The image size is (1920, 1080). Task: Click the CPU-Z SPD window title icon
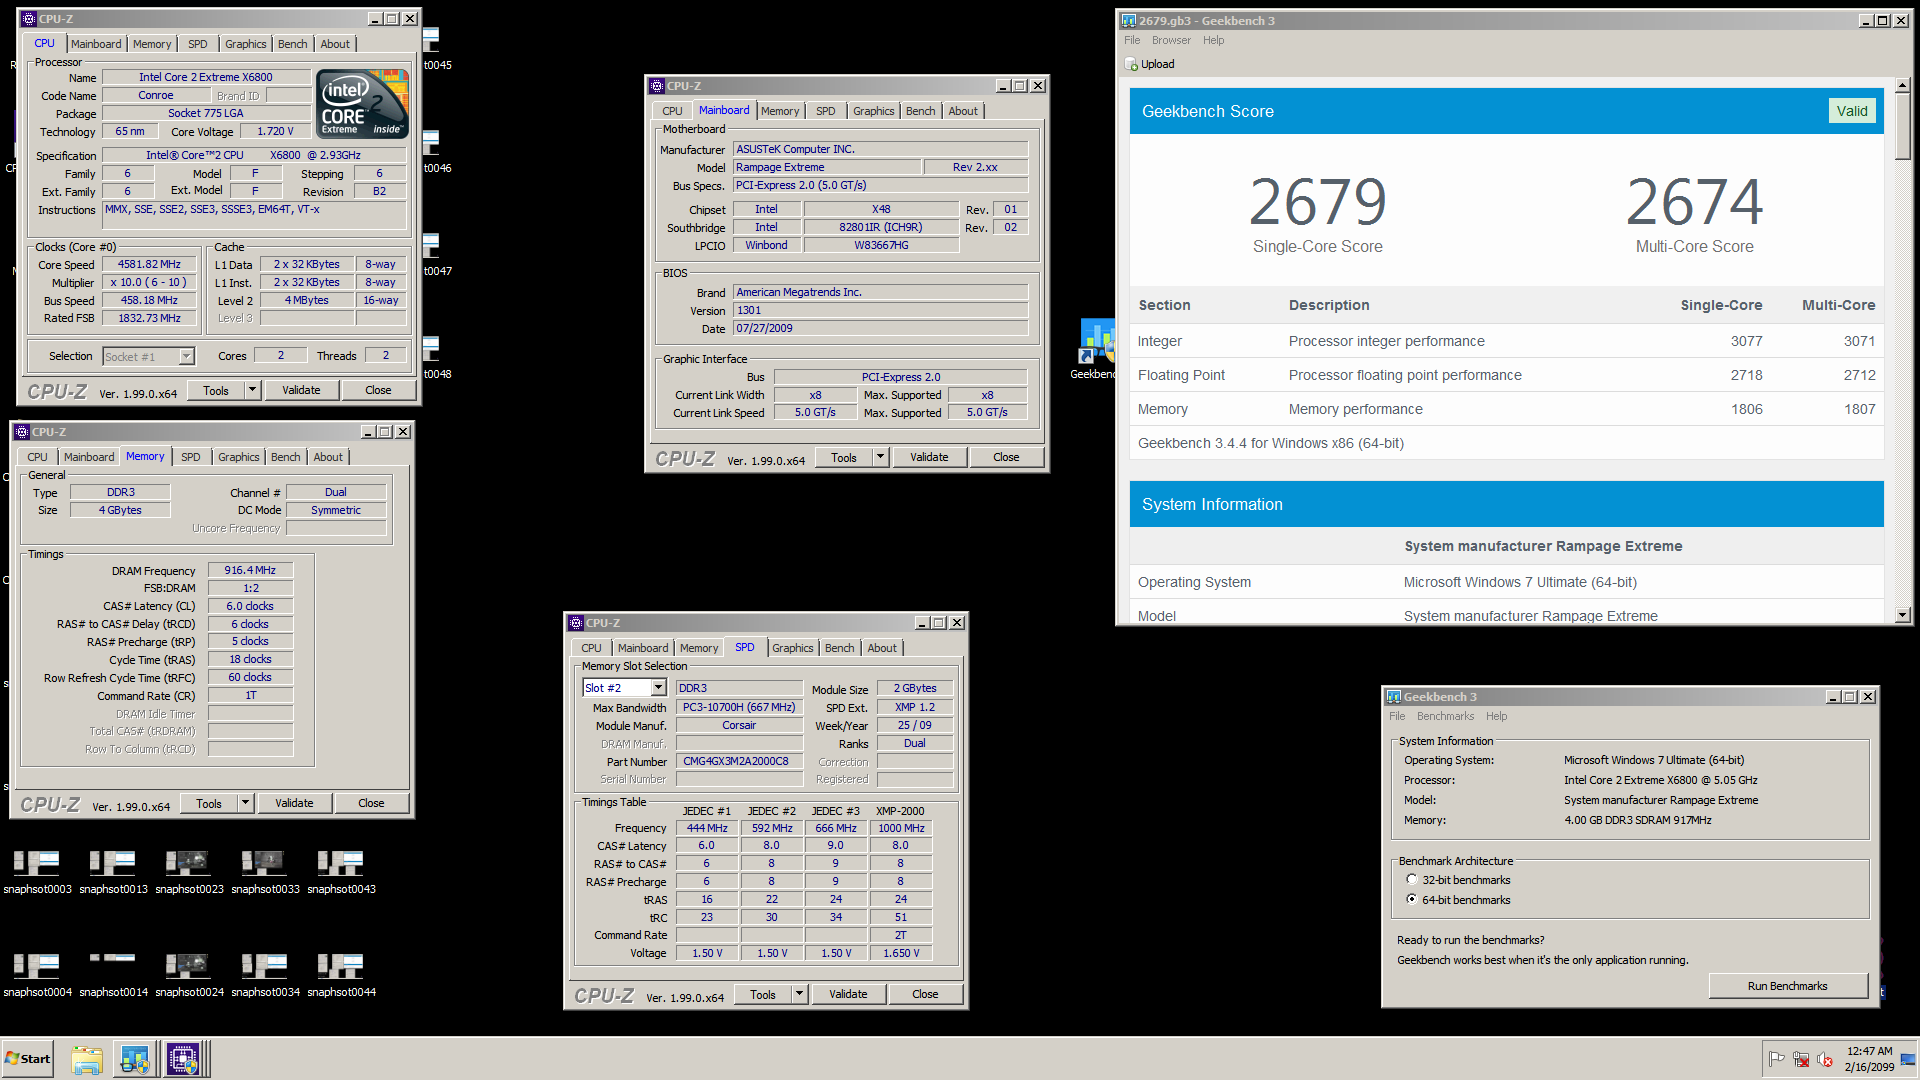pos(576,623)
